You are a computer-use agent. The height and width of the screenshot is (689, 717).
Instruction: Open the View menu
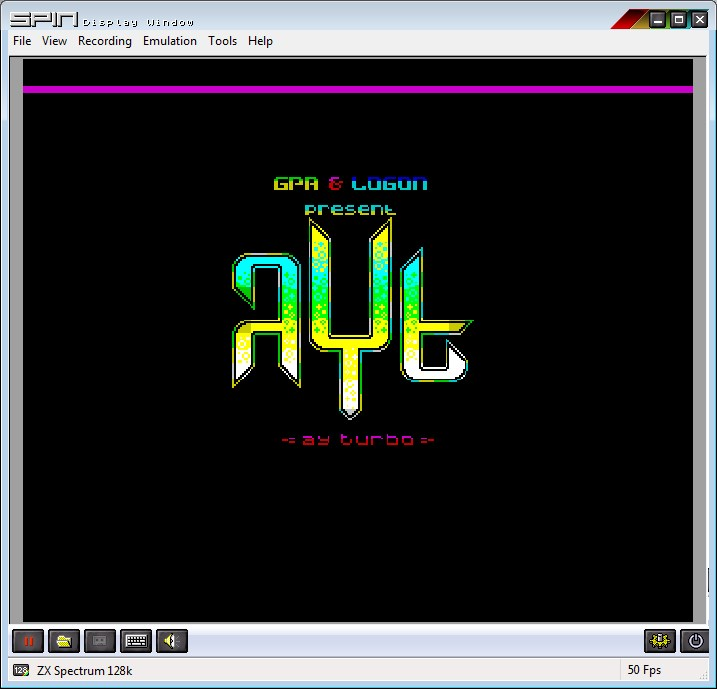[54, 41]
